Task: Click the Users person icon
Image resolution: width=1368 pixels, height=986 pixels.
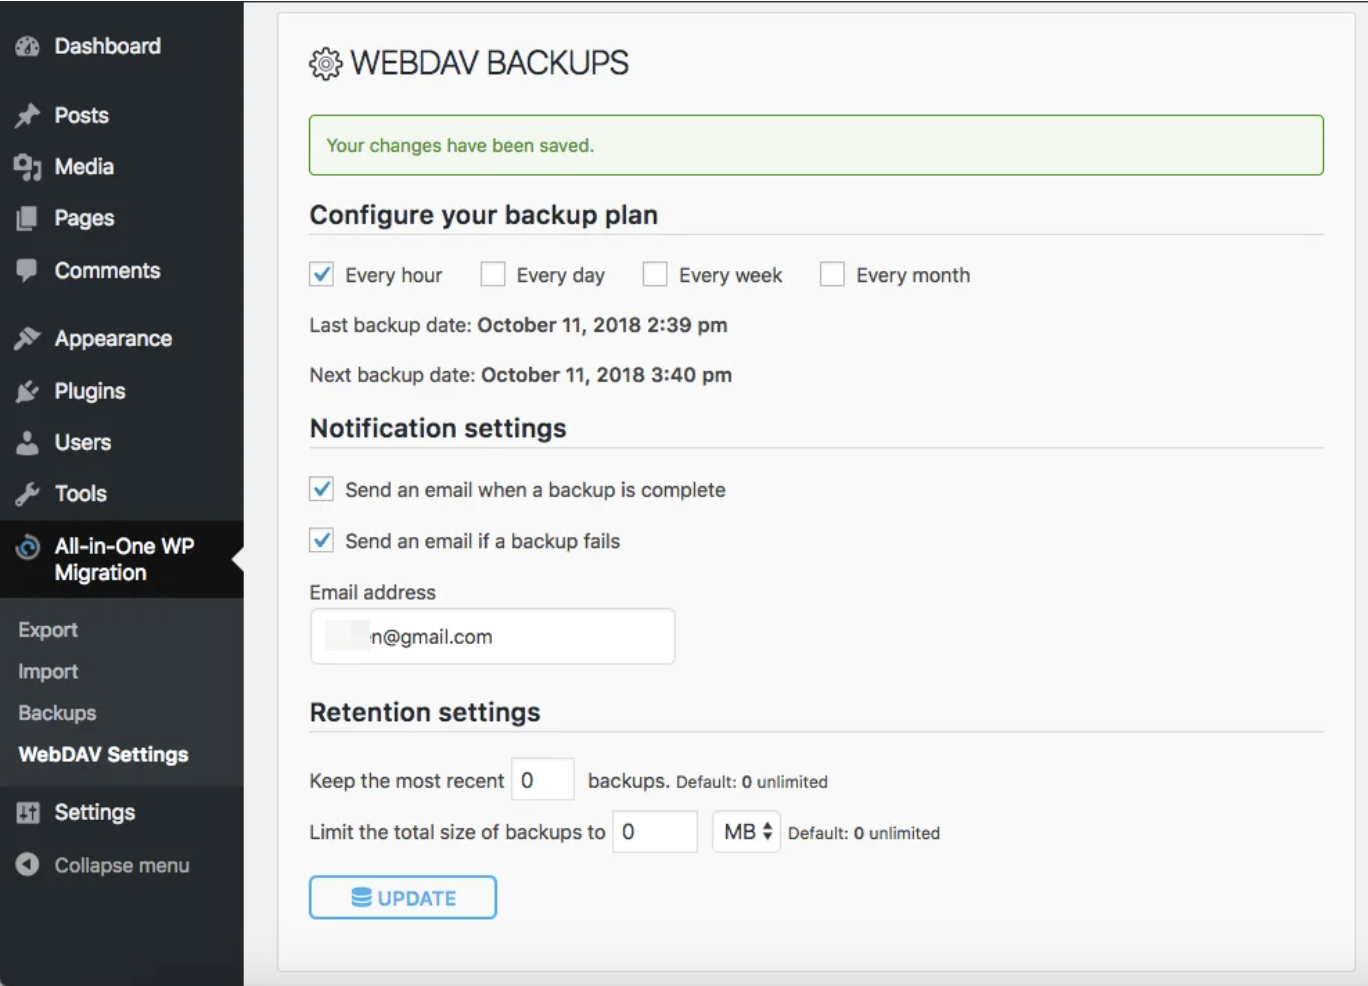Action: click(x=27, y=442)
